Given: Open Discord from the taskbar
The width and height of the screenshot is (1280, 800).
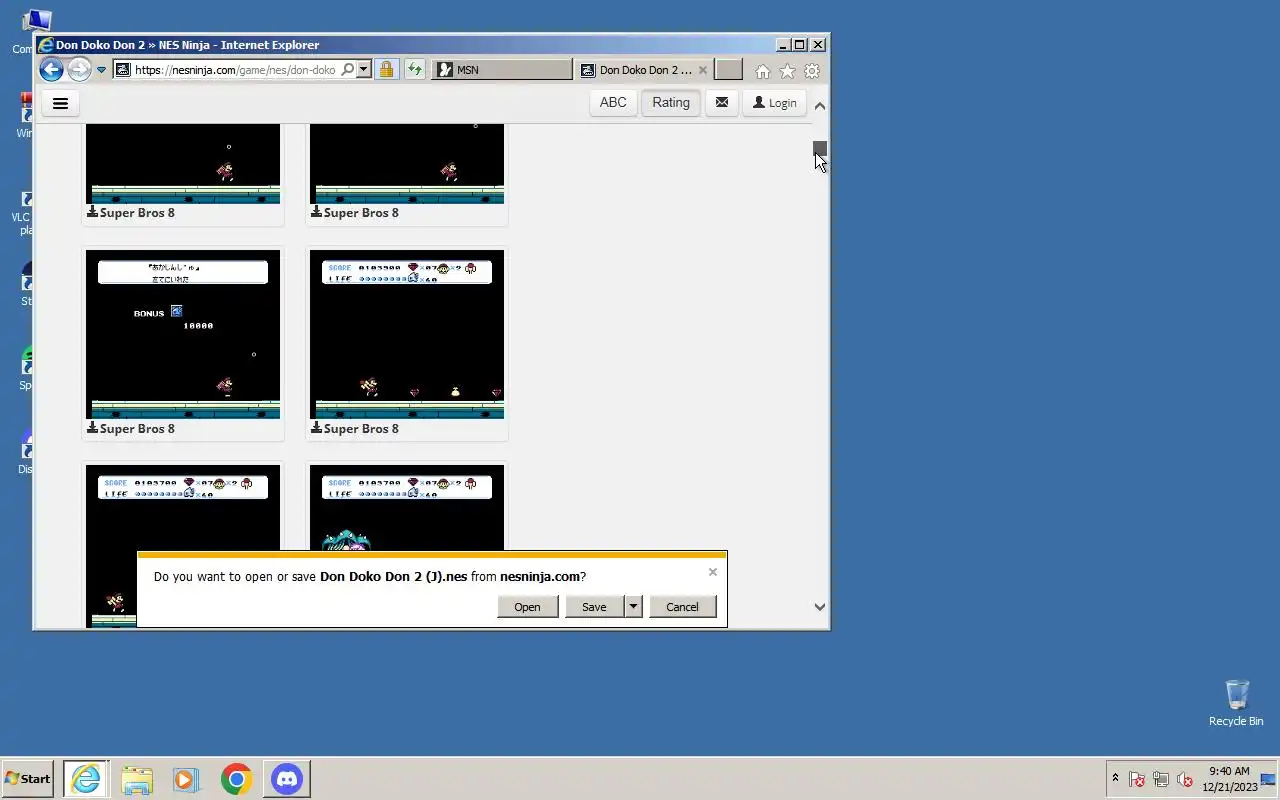Looking at the screenshot, I should tap(287, 779).
